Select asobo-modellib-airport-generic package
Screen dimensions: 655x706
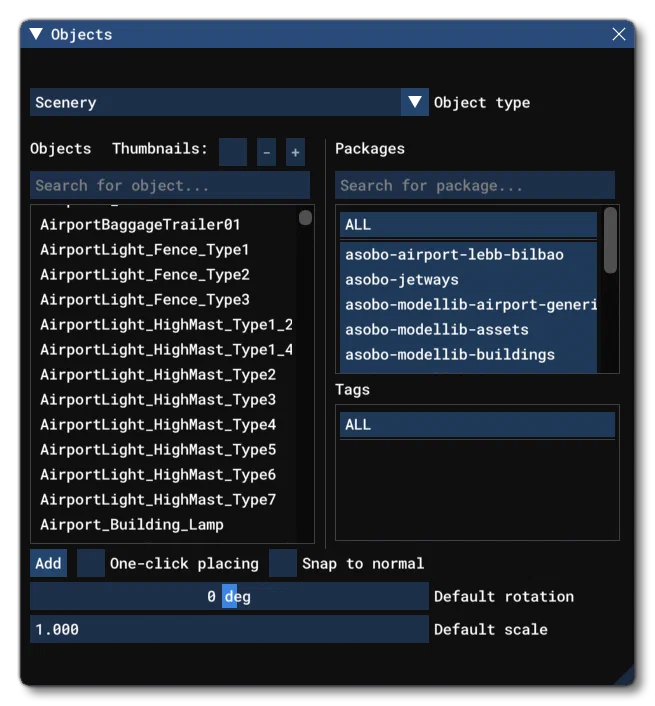[x=468, y=305]
